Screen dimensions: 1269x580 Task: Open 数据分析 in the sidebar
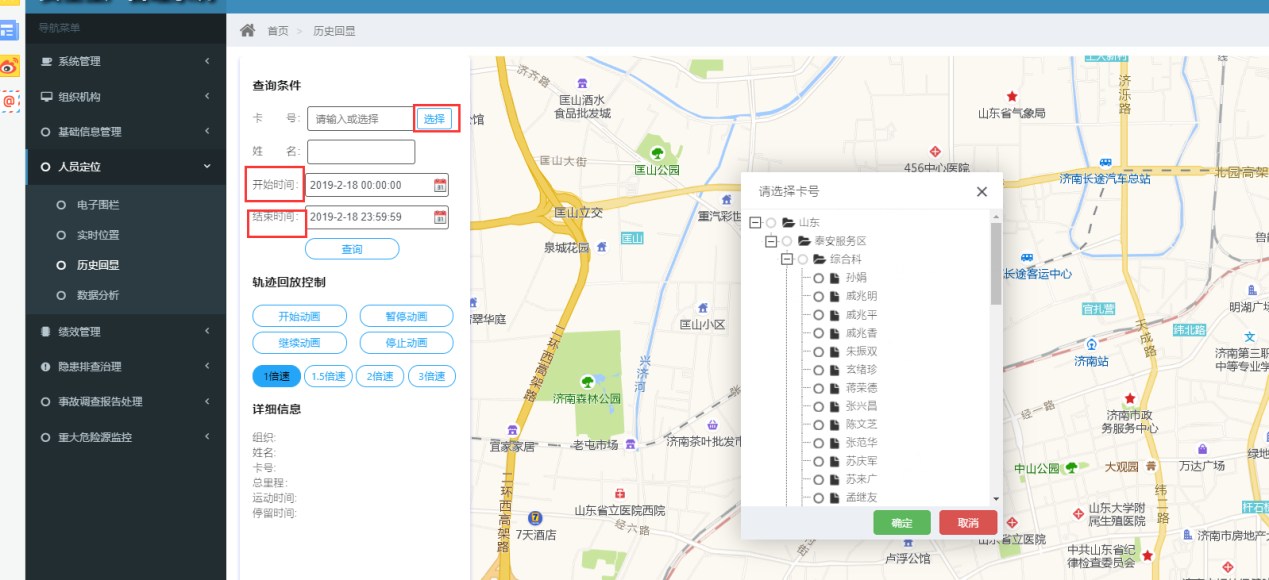tap(98, 295)
